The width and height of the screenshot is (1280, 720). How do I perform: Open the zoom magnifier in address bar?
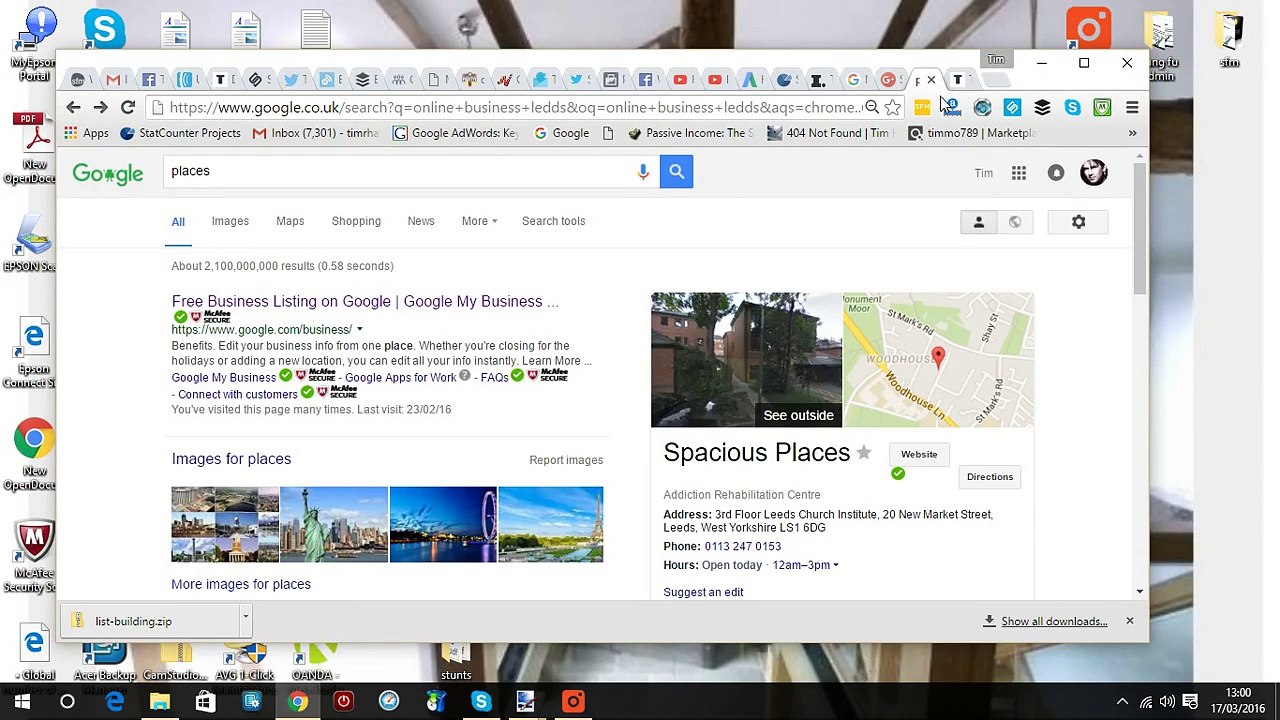[871, 107]
